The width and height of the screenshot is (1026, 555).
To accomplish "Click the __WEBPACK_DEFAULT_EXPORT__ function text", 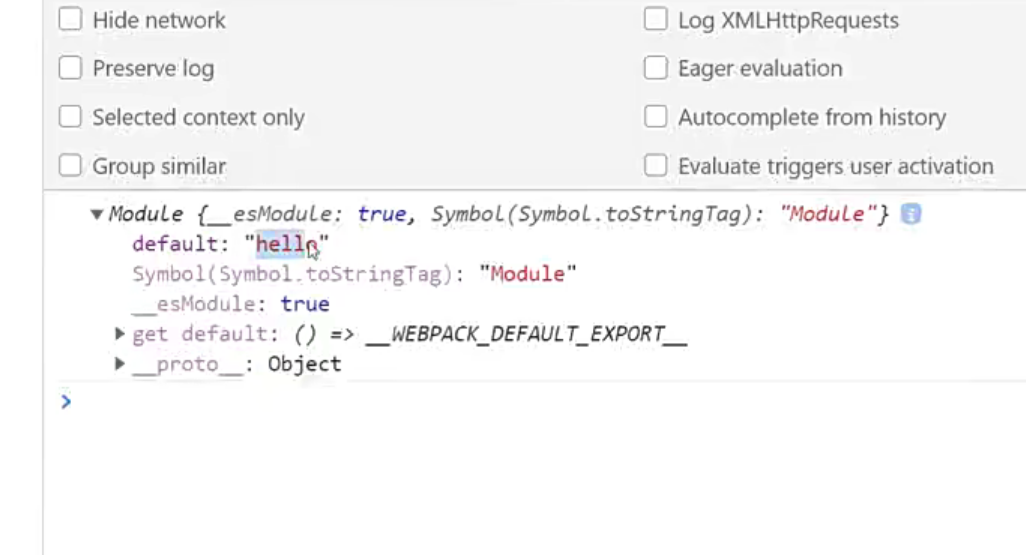I will tap(527, 334).
